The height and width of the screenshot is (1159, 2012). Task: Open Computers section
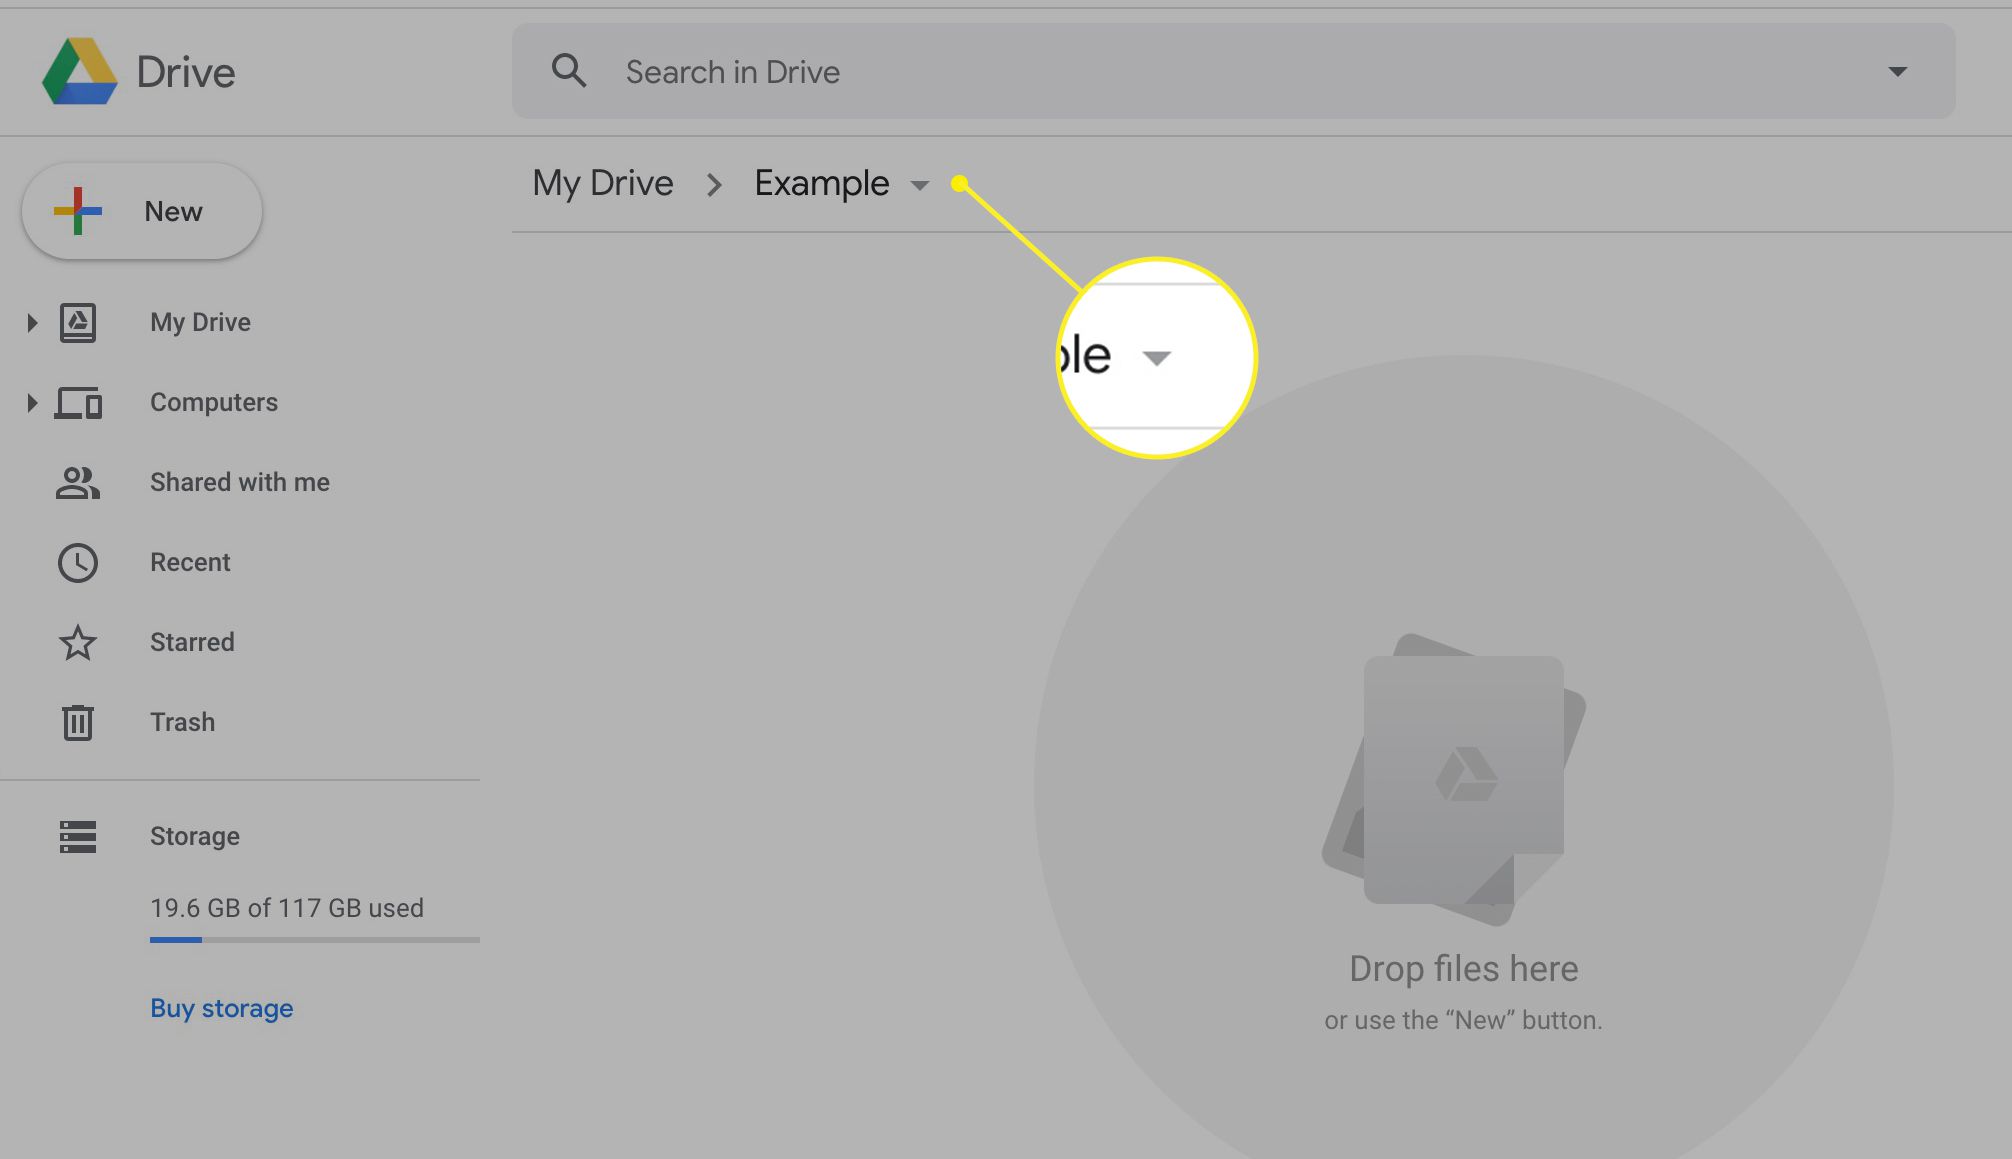click(213, 402)
